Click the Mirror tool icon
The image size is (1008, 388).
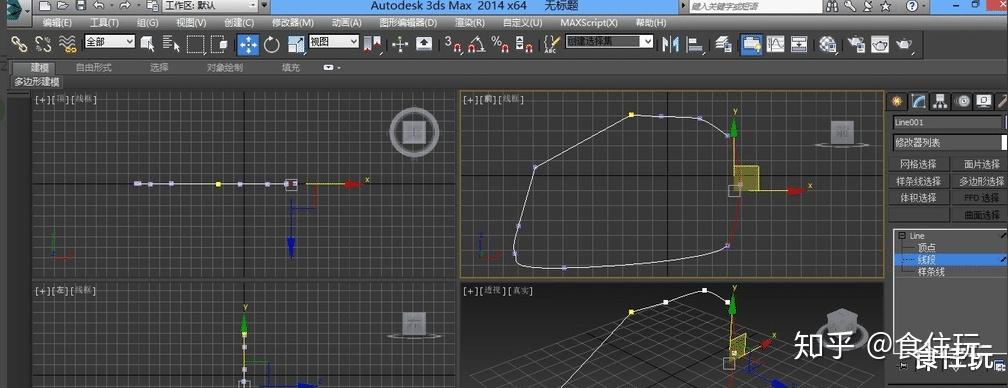pyautogui.click(x=670, y=44)
